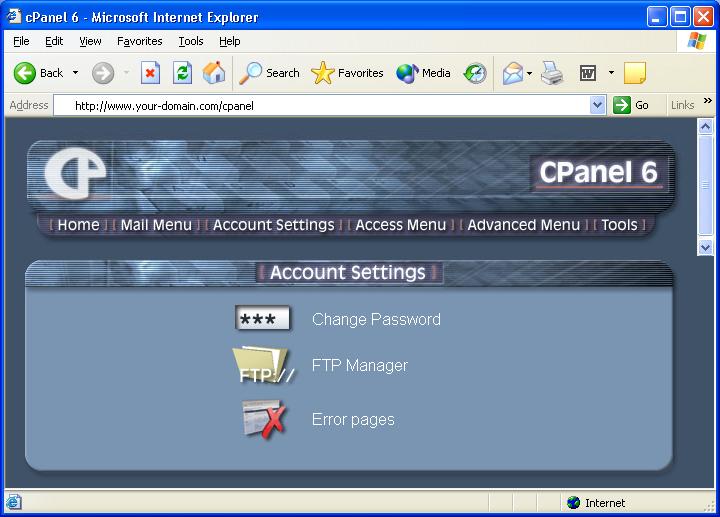
Task: Expand the Forward button history dropdown arrow
Action: (x=126, y=73)
